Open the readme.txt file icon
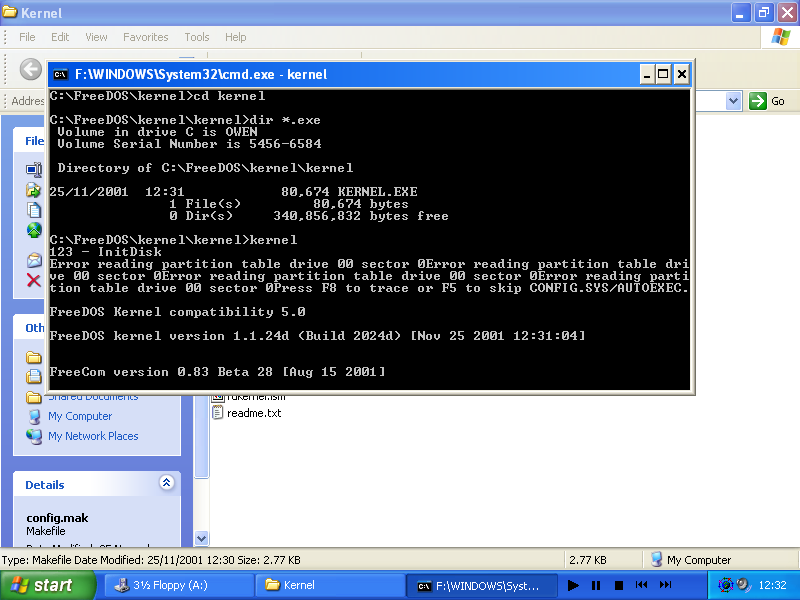The height and width of the screenshot is (600, 800). [x=219, y=413]
